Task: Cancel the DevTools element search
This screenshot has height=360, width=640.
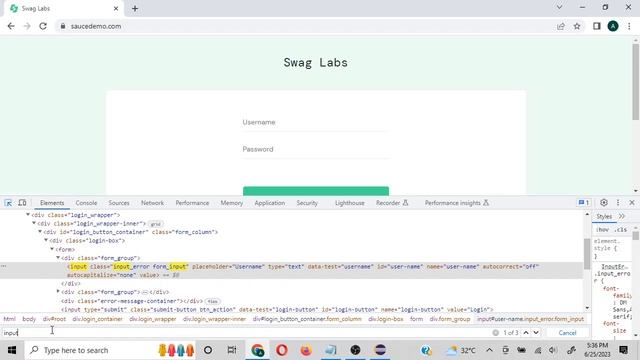Action: pos(567,333)
